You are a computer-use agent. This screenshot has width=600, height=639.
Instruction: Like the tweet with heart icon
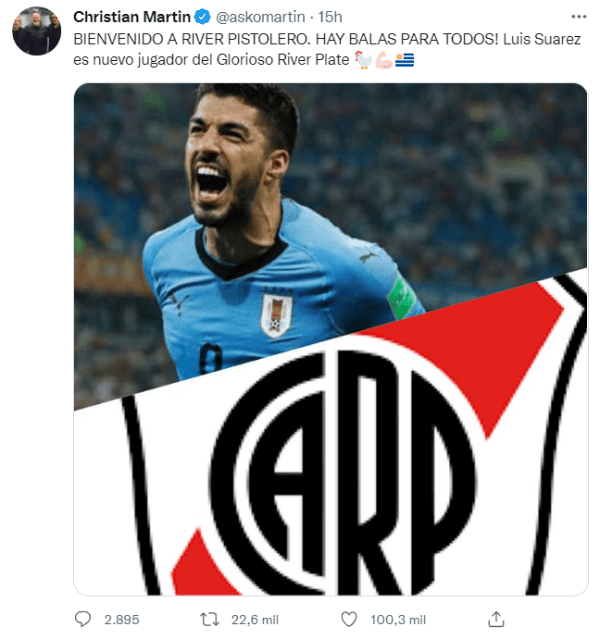[x=349, y=619]
